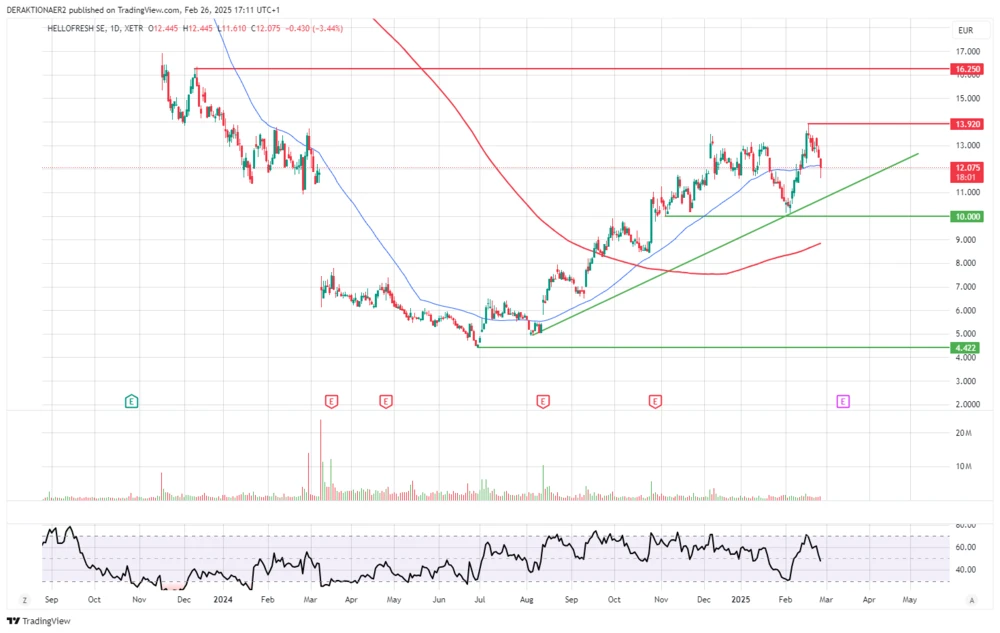Click the HELLOFRESH SE symbol title
This screenshot has height=633, width=1000.
point(78,28)
